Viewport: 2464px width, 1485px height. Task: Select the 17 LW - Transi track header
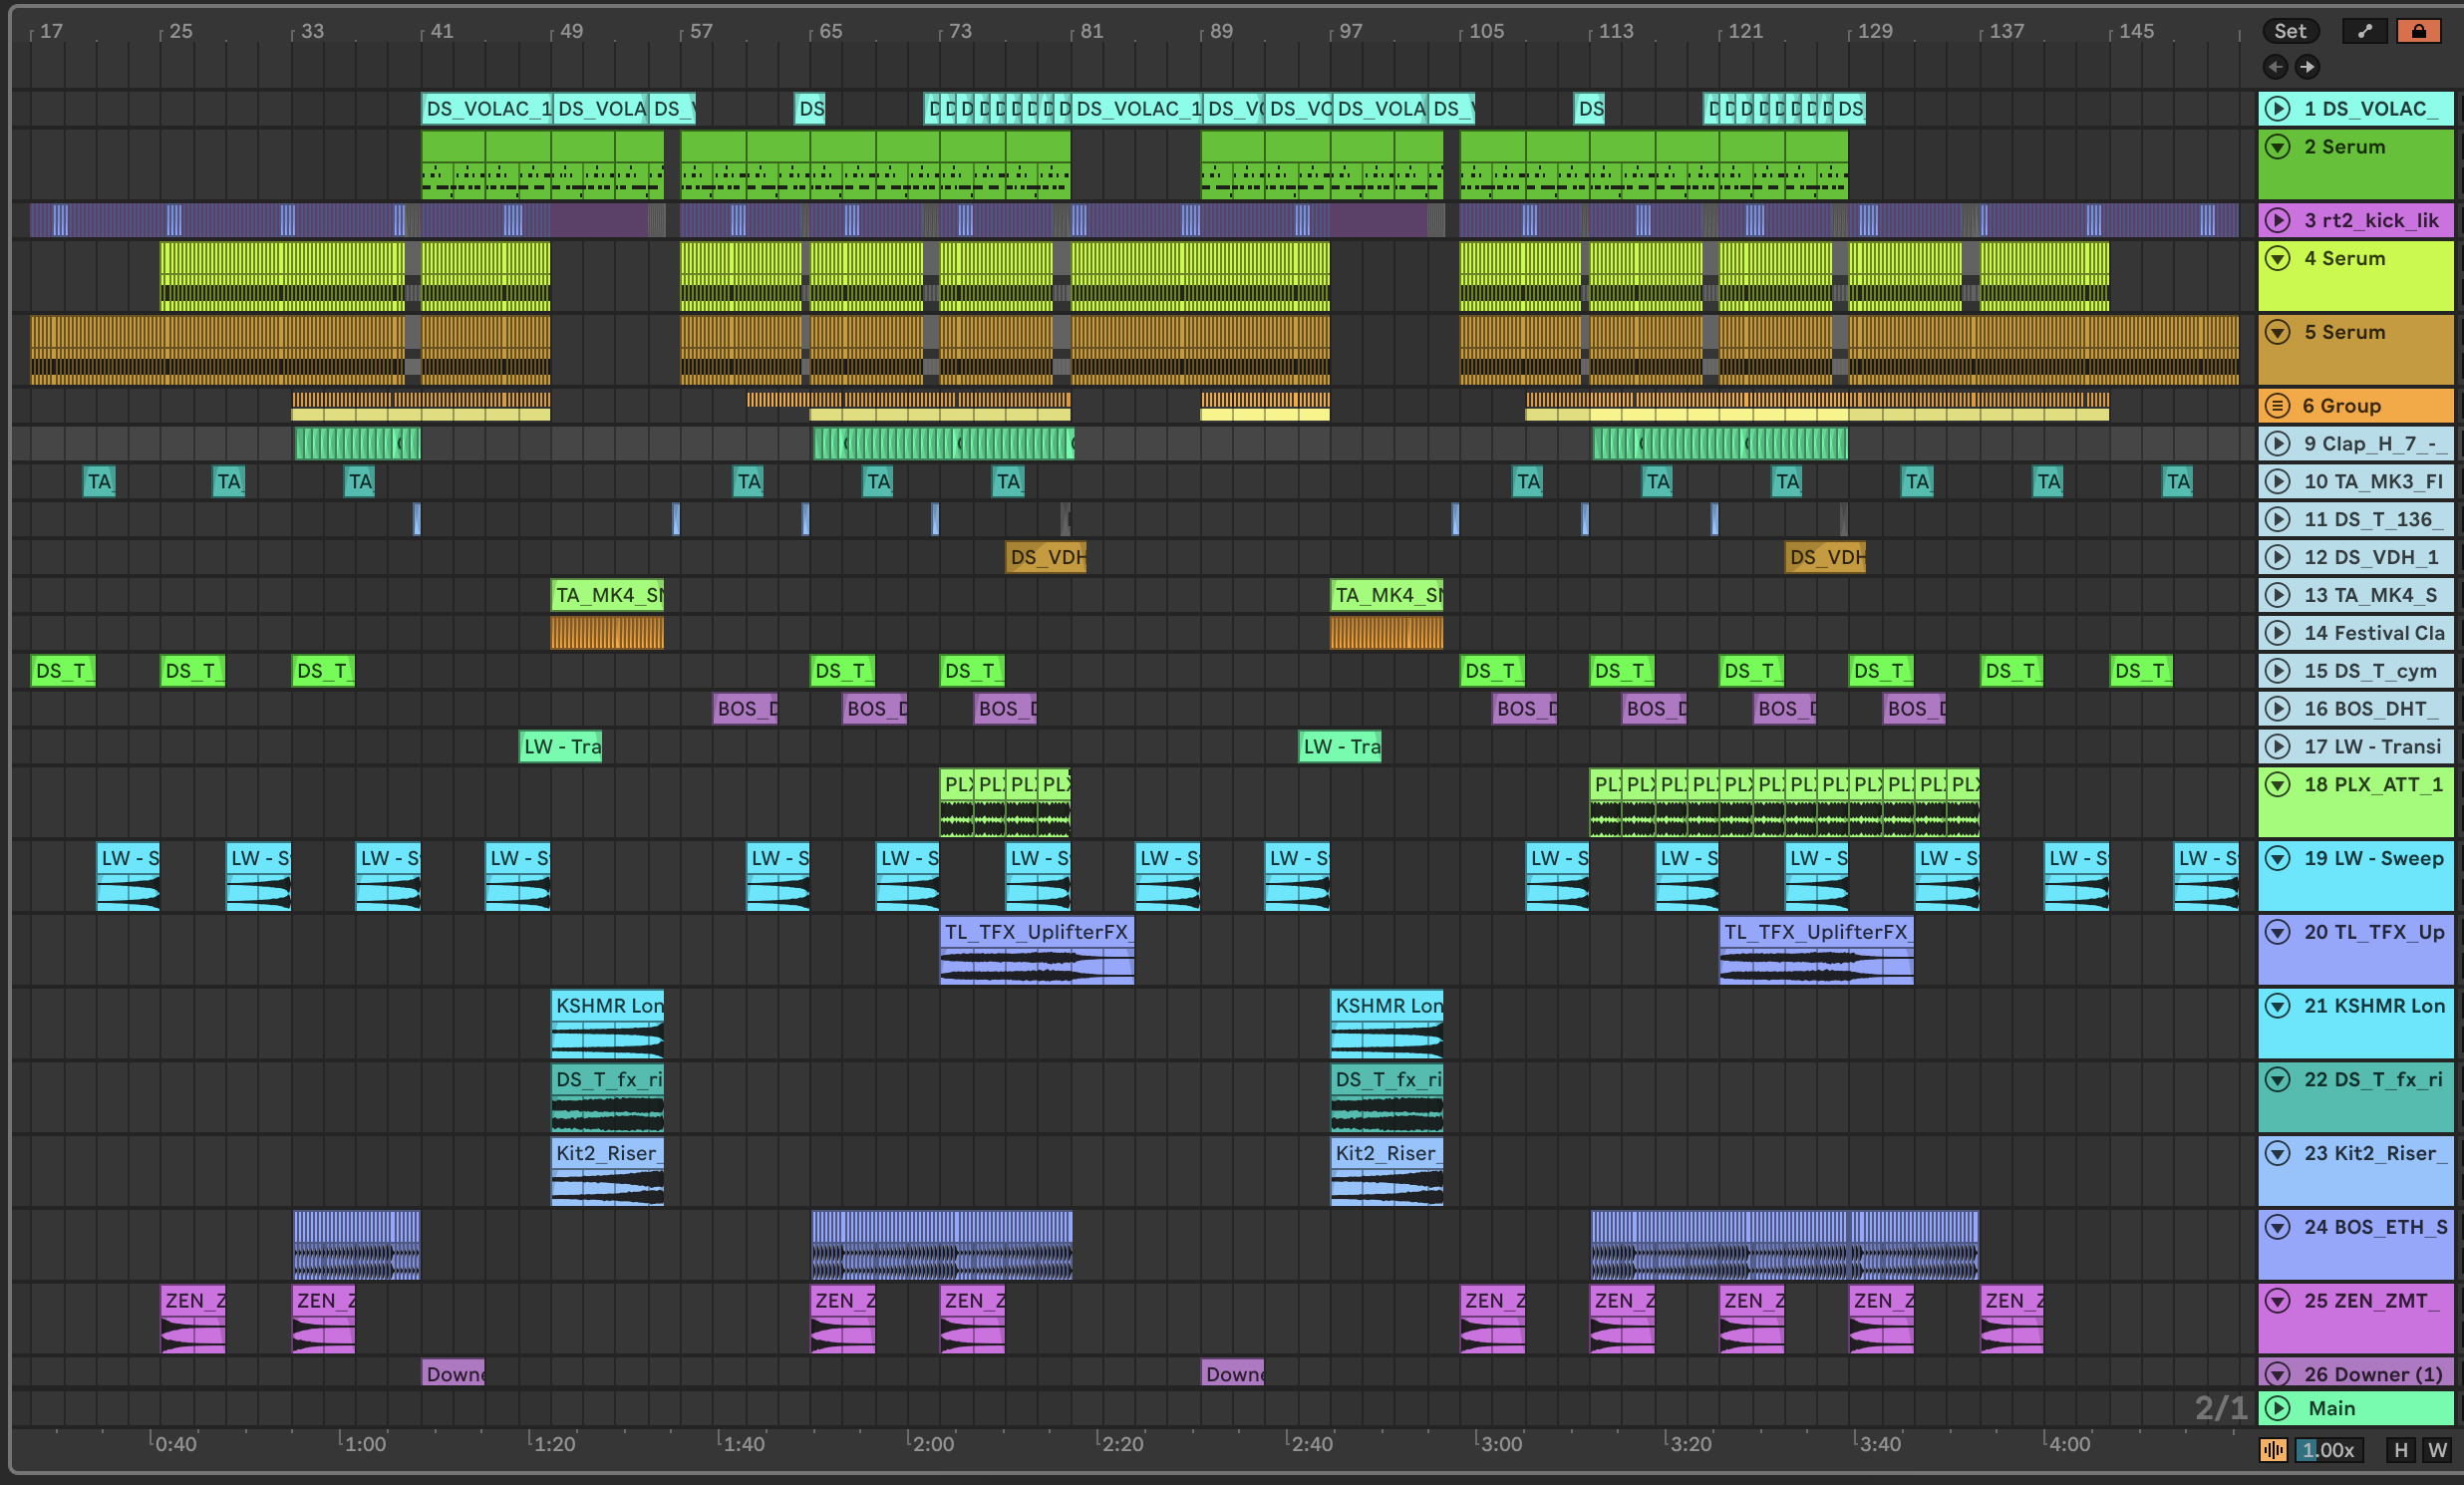point(2372,747)
